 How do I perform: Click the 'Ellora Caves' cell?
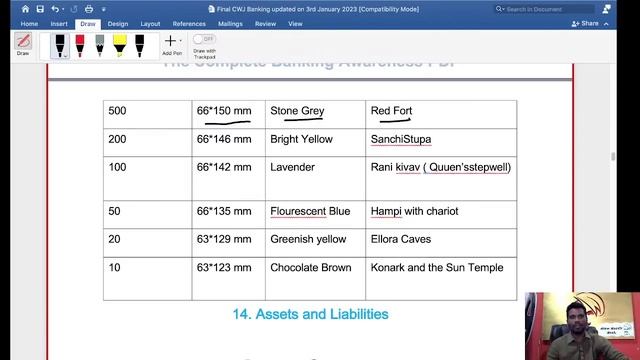[441, 243]
